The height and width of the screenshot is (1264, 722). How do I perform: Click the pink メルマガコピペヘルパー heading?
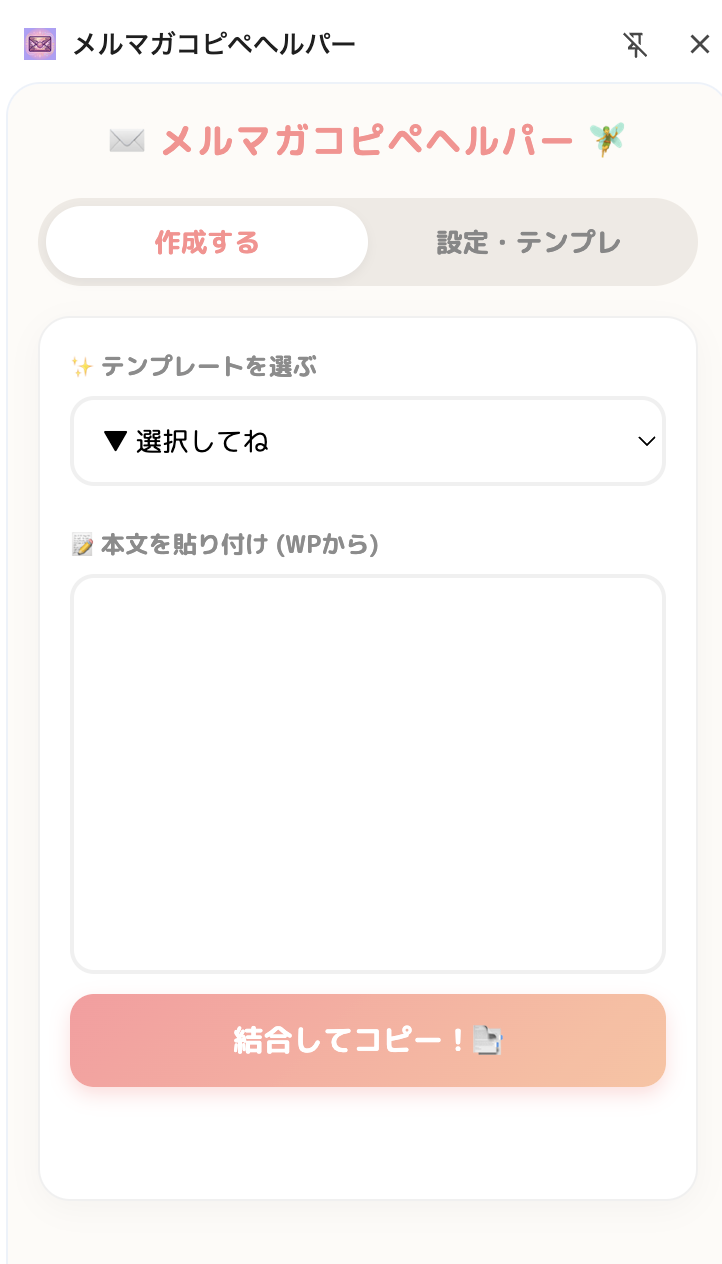[x=367, y=141]
